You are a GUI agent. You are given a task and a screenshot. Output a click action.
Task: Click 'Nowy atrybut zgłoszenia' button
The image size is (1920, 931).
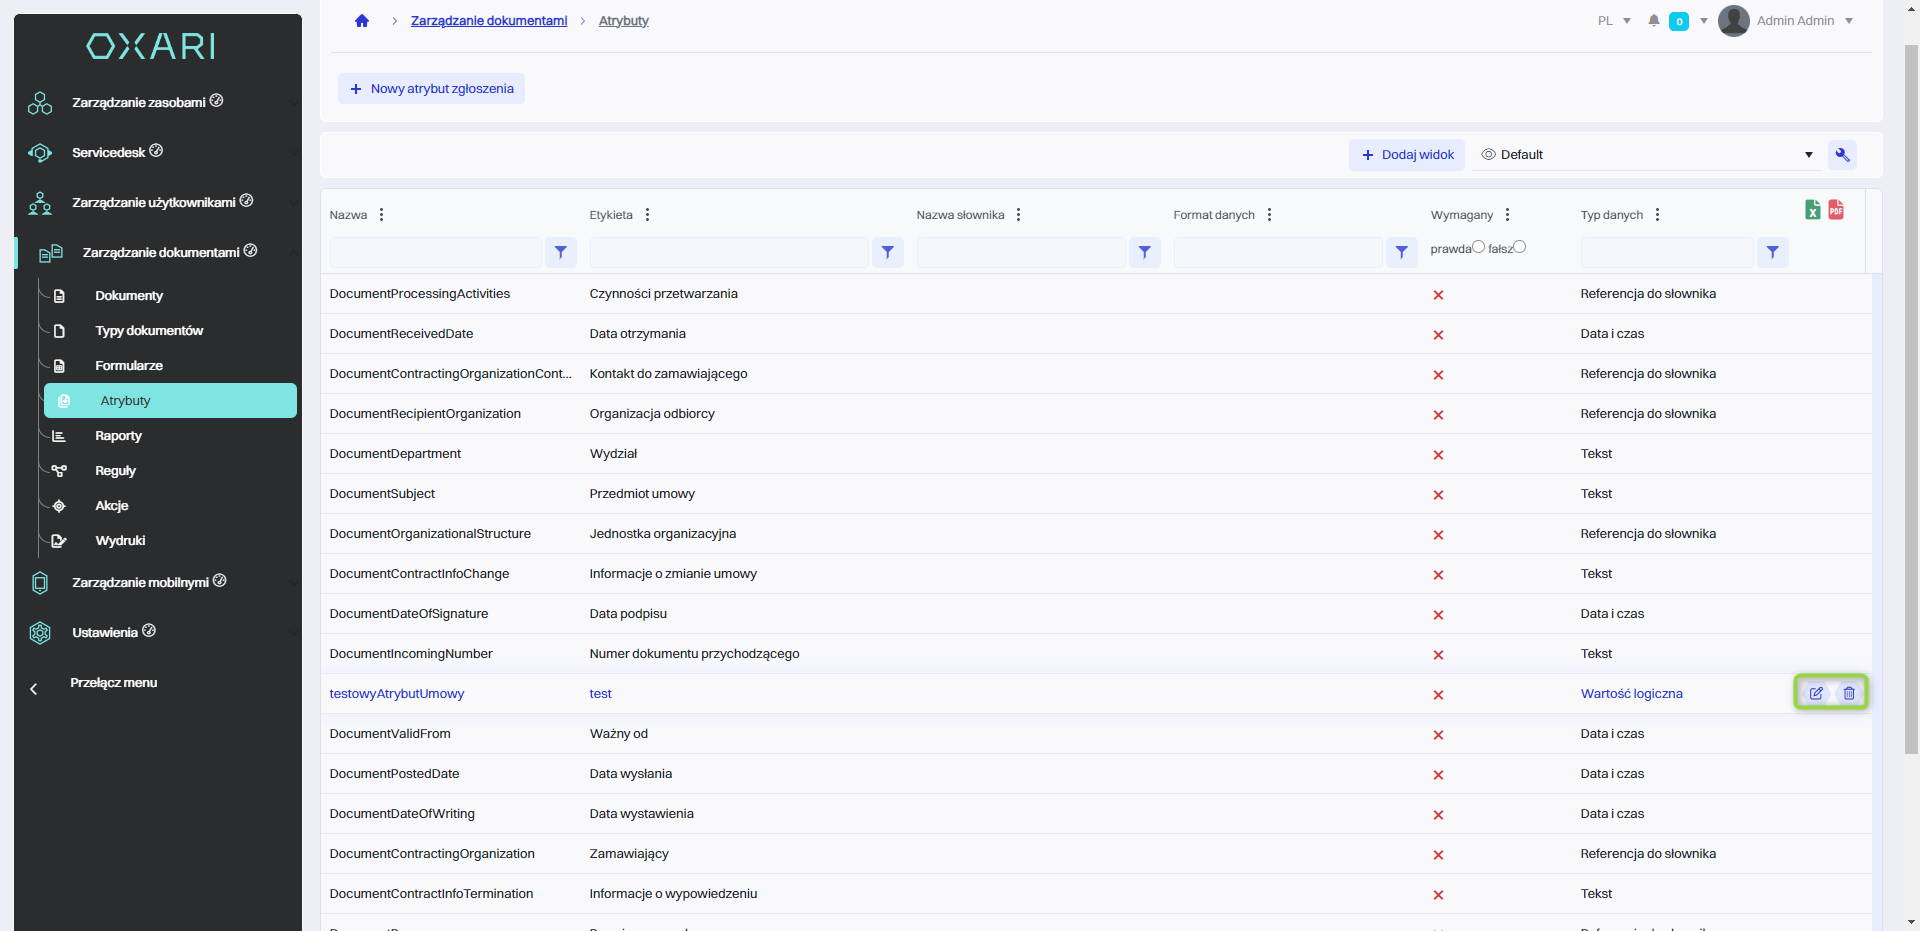(x=431, y=89)
